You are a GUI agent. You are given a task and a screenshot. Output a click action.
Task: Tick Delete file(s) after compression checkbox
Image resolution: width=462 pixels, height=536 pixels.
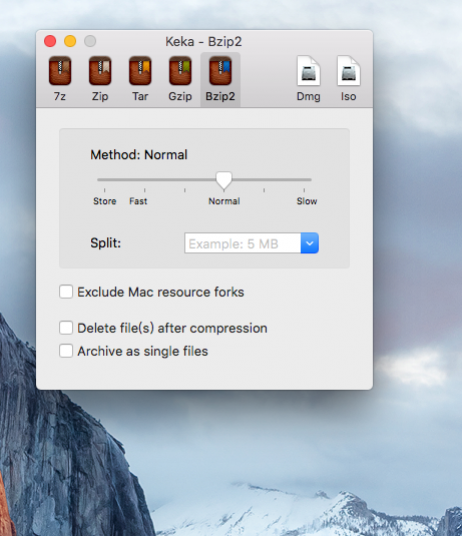point(66,328)
